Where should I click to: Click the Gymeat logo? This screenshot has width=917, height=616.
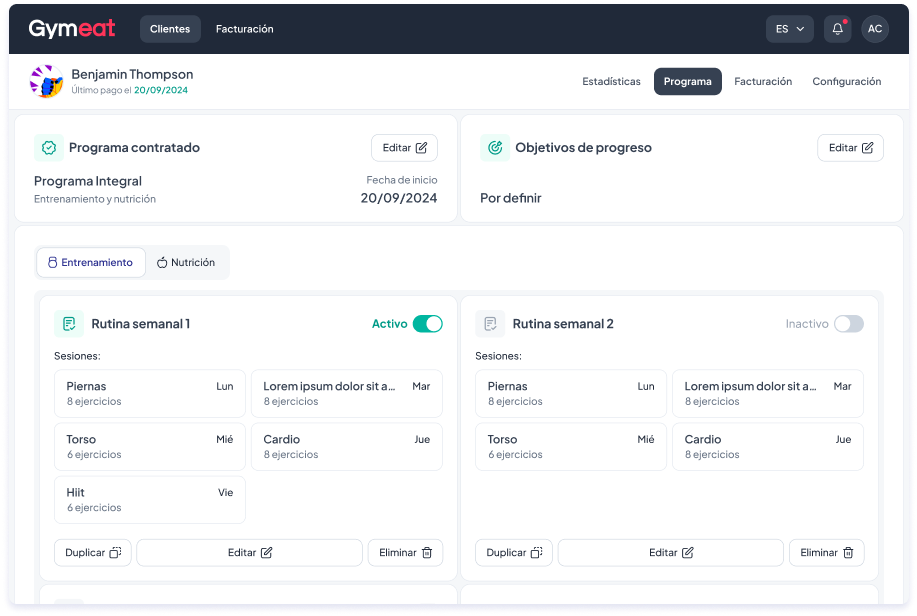(72, 29)
